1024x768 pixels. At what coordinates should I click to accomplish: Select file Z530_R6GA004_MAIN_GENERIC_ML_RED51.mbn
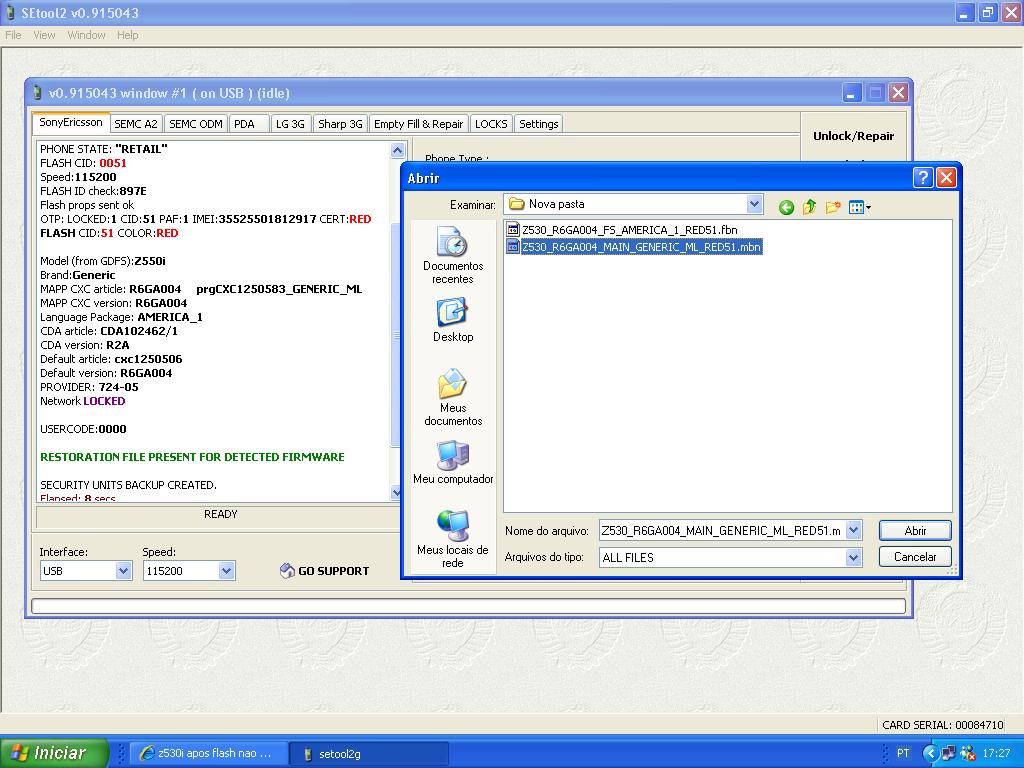click(x=634, y=247)
